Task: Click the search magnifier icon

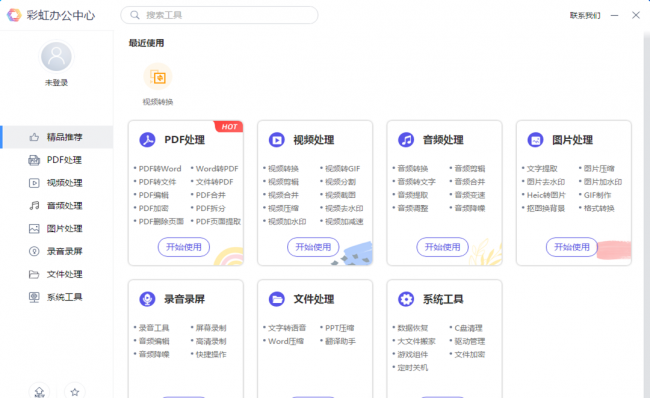Action: (x=135, y=15)
